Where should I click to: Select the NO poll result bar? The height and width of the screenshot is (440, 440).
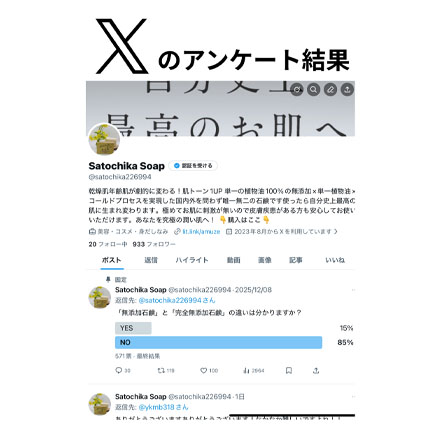219,342
